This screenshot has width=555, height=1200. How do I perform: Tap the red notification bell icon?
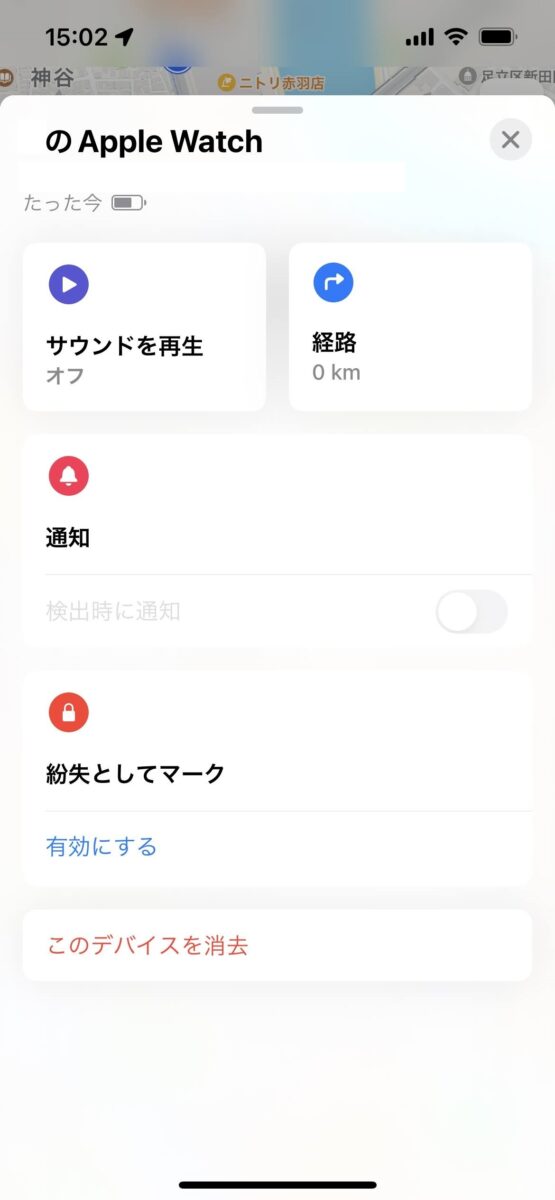point(69,476)
